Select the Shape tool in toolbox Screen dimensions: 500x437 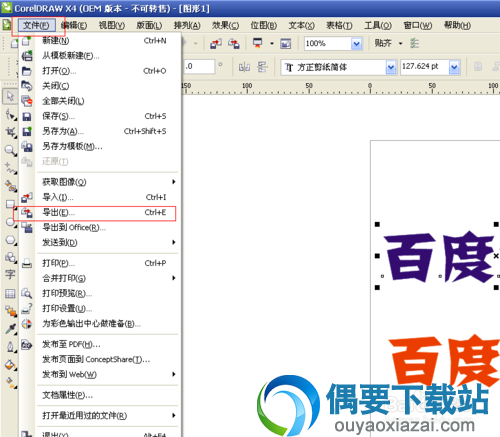click(10, 115)
